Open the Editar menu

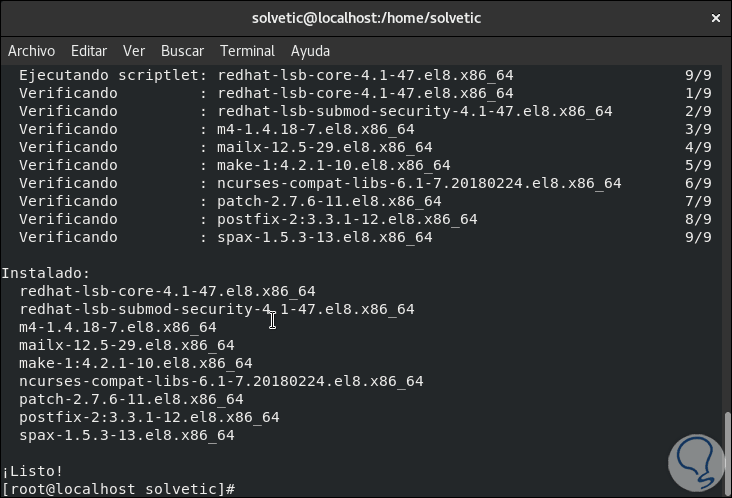[x=89, y=51]
